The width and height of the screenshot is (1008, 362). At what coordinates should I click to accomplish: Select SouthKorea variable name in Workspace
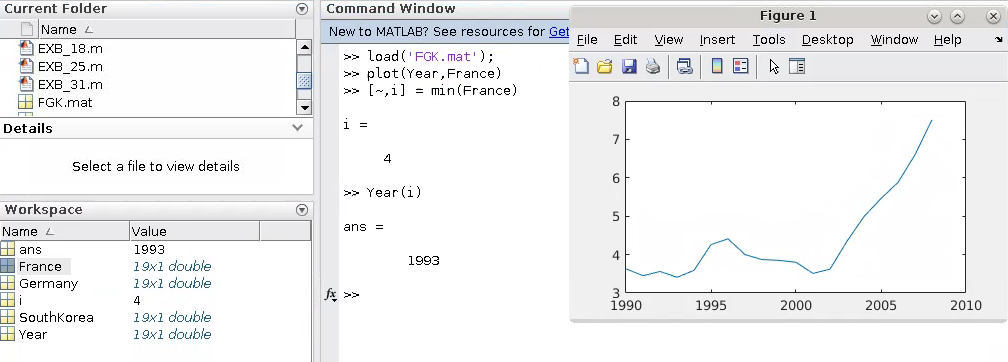click(x=56, y=317)
